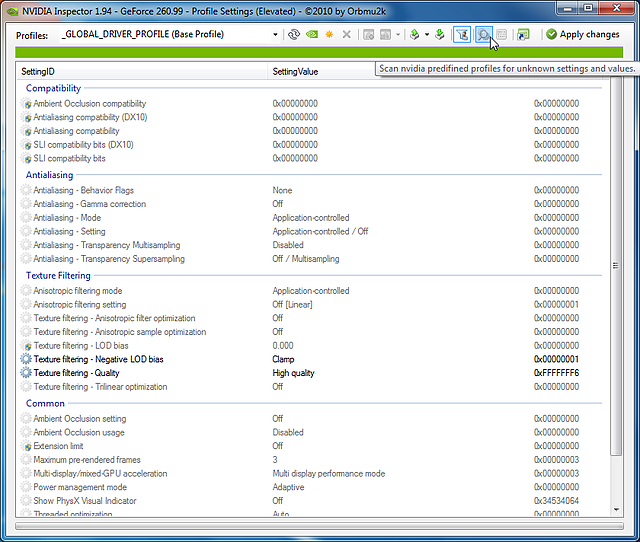This screenshot has width=640, height=542.
Task: Click None value of Behavior Flags
Action: (282, 190)
